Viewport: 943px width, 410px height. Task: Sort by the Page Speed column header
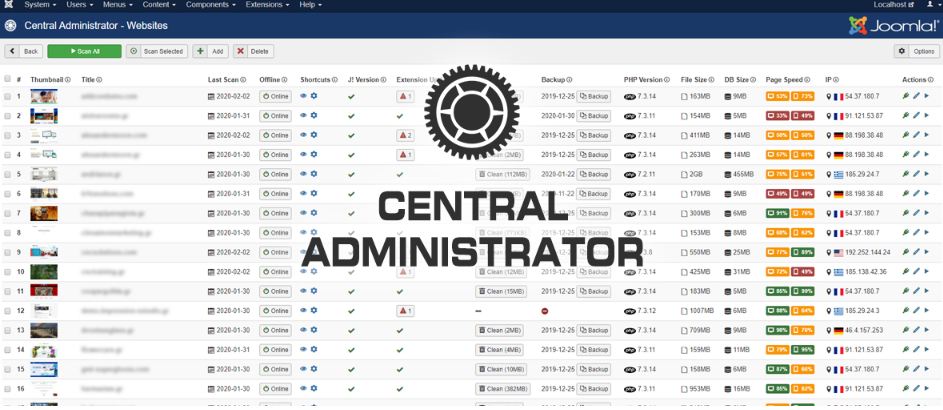(784, 79)
